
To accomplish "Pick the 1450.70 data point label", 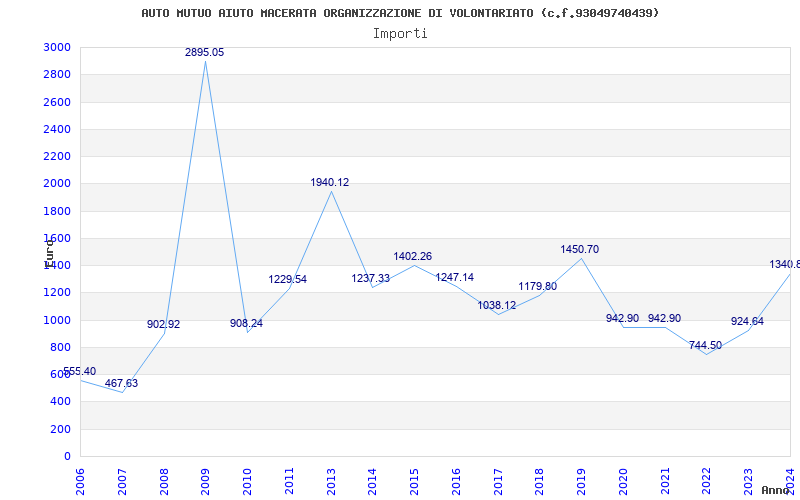I will point(579,249).
